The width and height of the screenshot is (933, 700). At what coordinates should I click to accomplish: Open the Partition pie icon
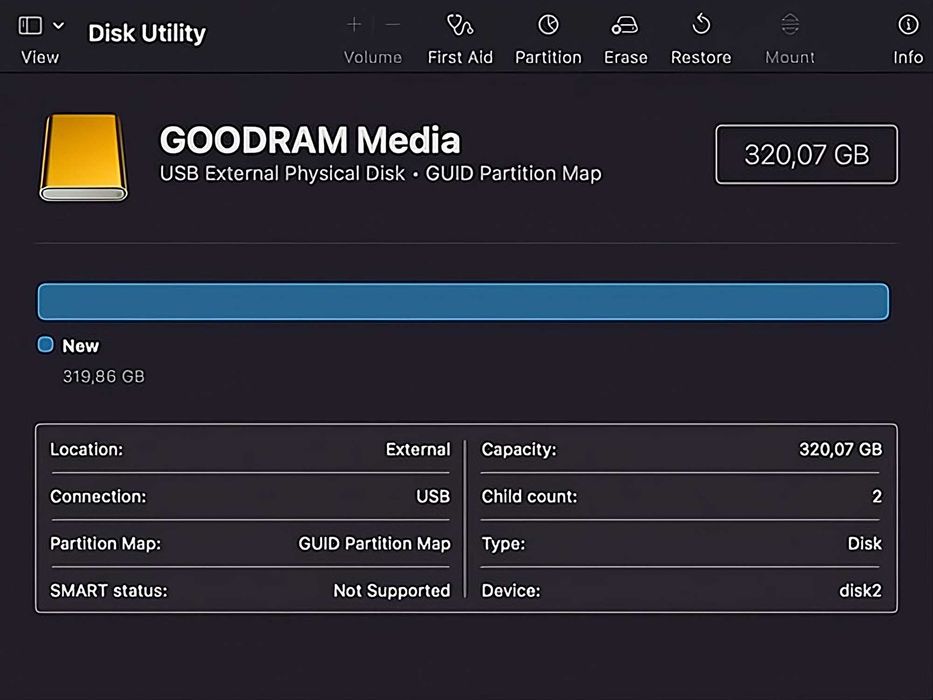click(x=548, y=25)
